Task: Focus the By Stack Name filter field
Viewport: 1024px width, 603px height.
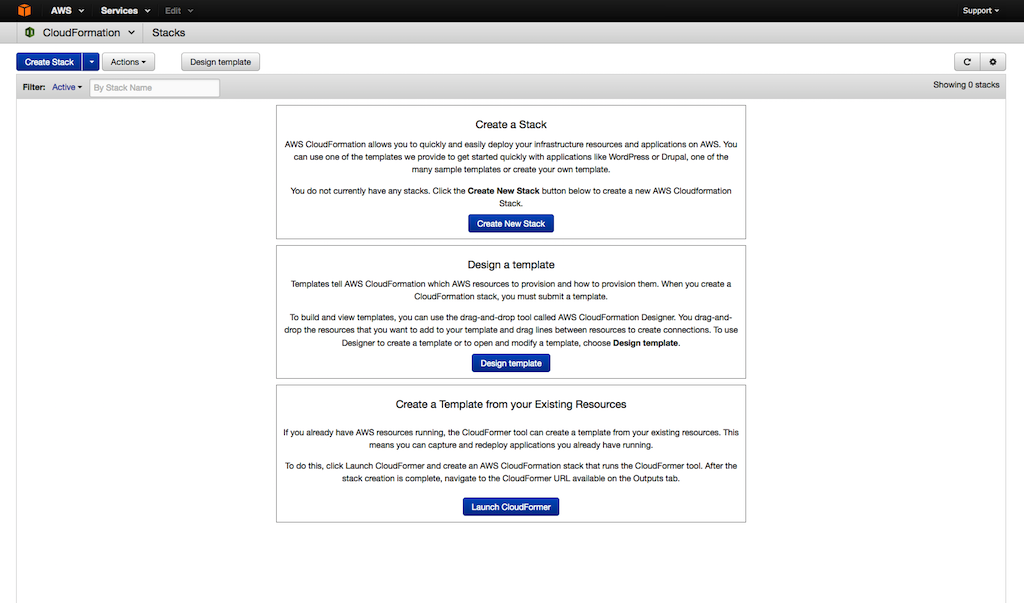Action: 154,88
